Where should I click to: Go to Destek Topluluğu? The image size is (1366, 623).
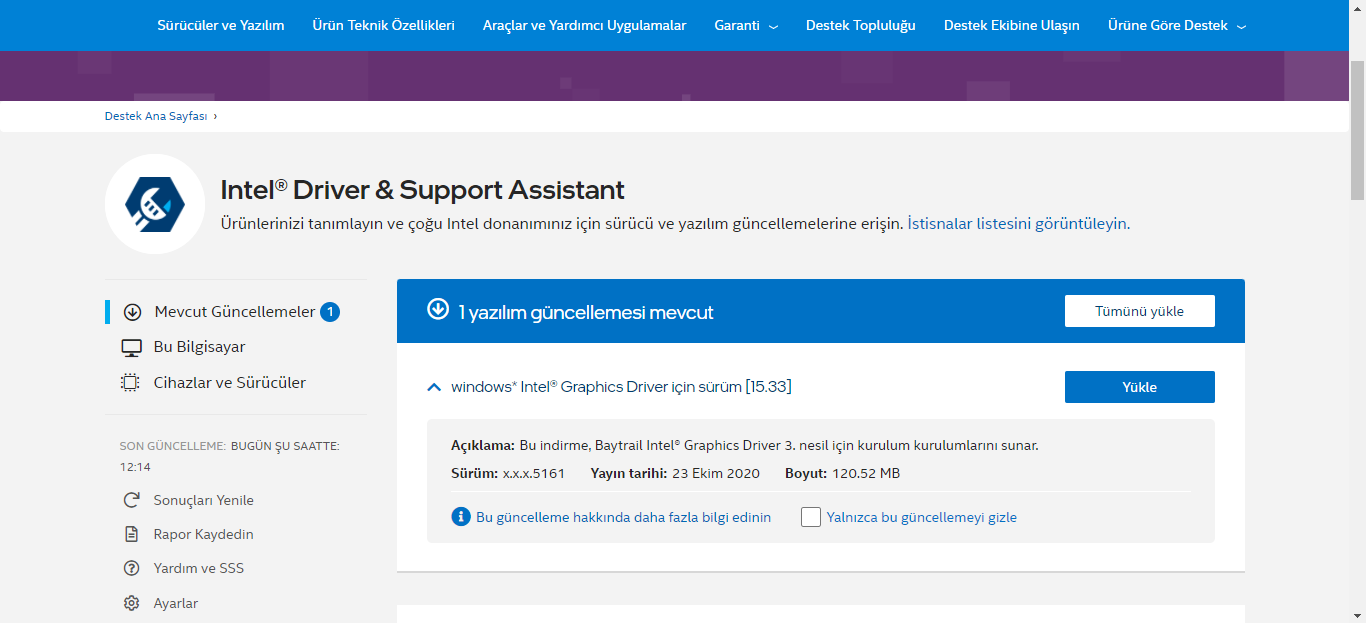tap(861, 25)
